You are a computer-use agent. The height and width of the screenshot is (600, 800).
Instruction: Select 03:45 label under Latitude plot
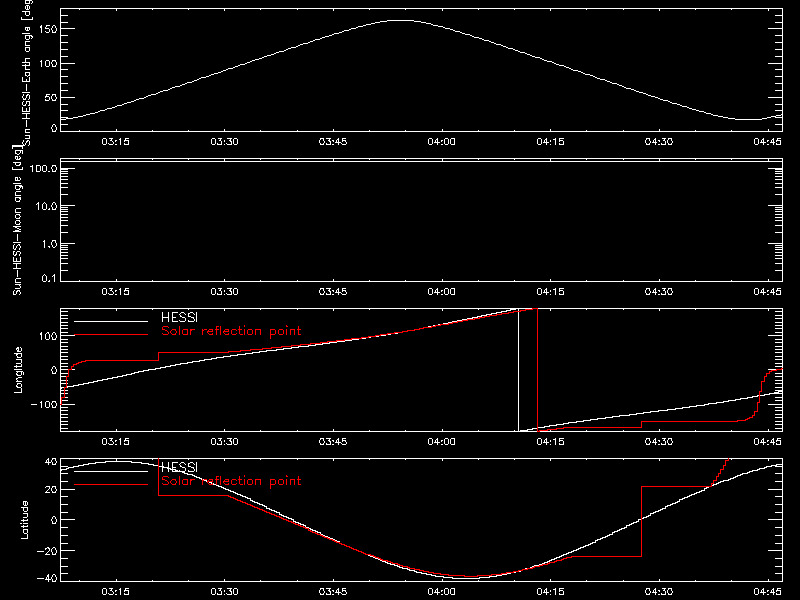[x=333, y=591]
